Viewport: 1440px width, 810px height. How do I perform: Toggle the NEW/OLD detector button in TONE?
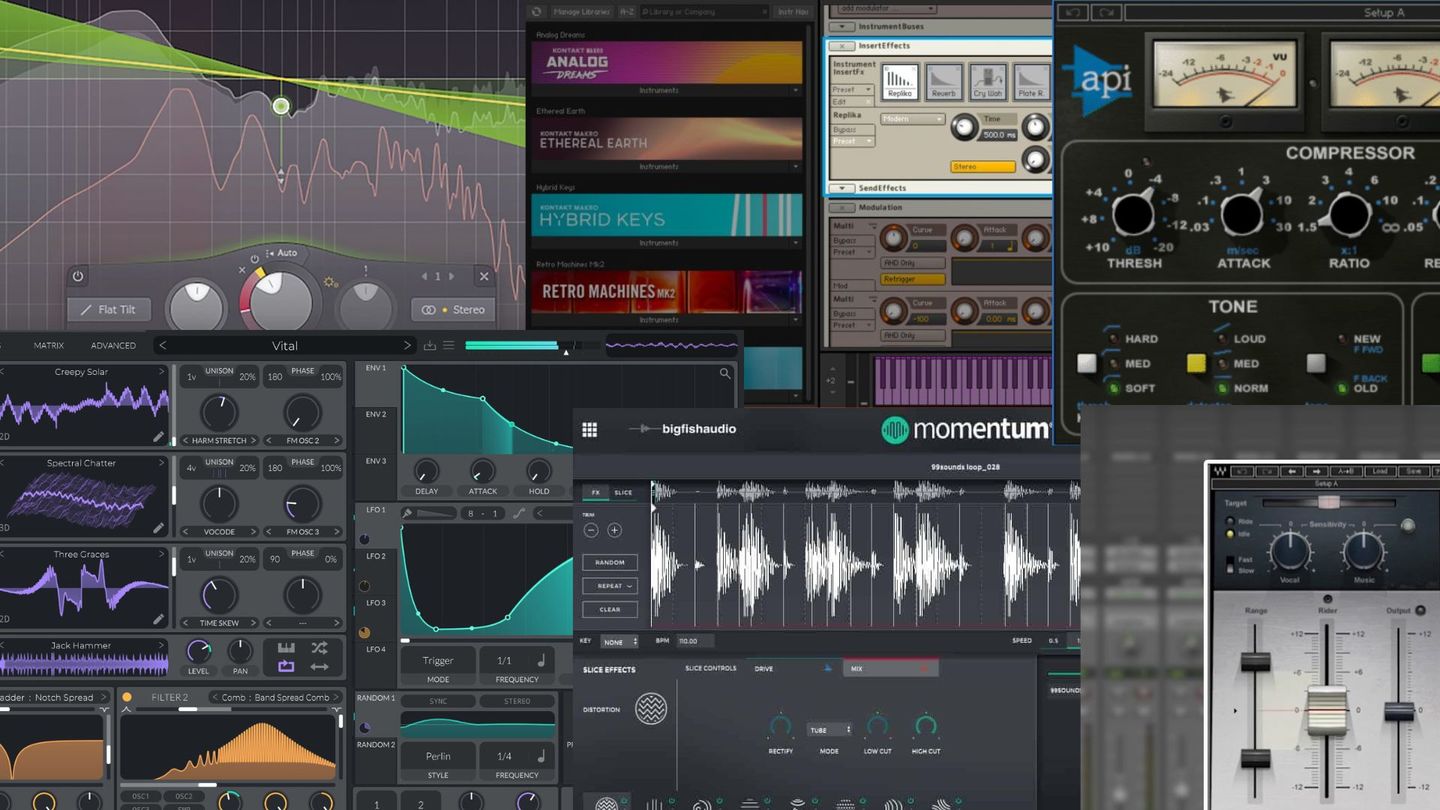(x=1316, y=364)
